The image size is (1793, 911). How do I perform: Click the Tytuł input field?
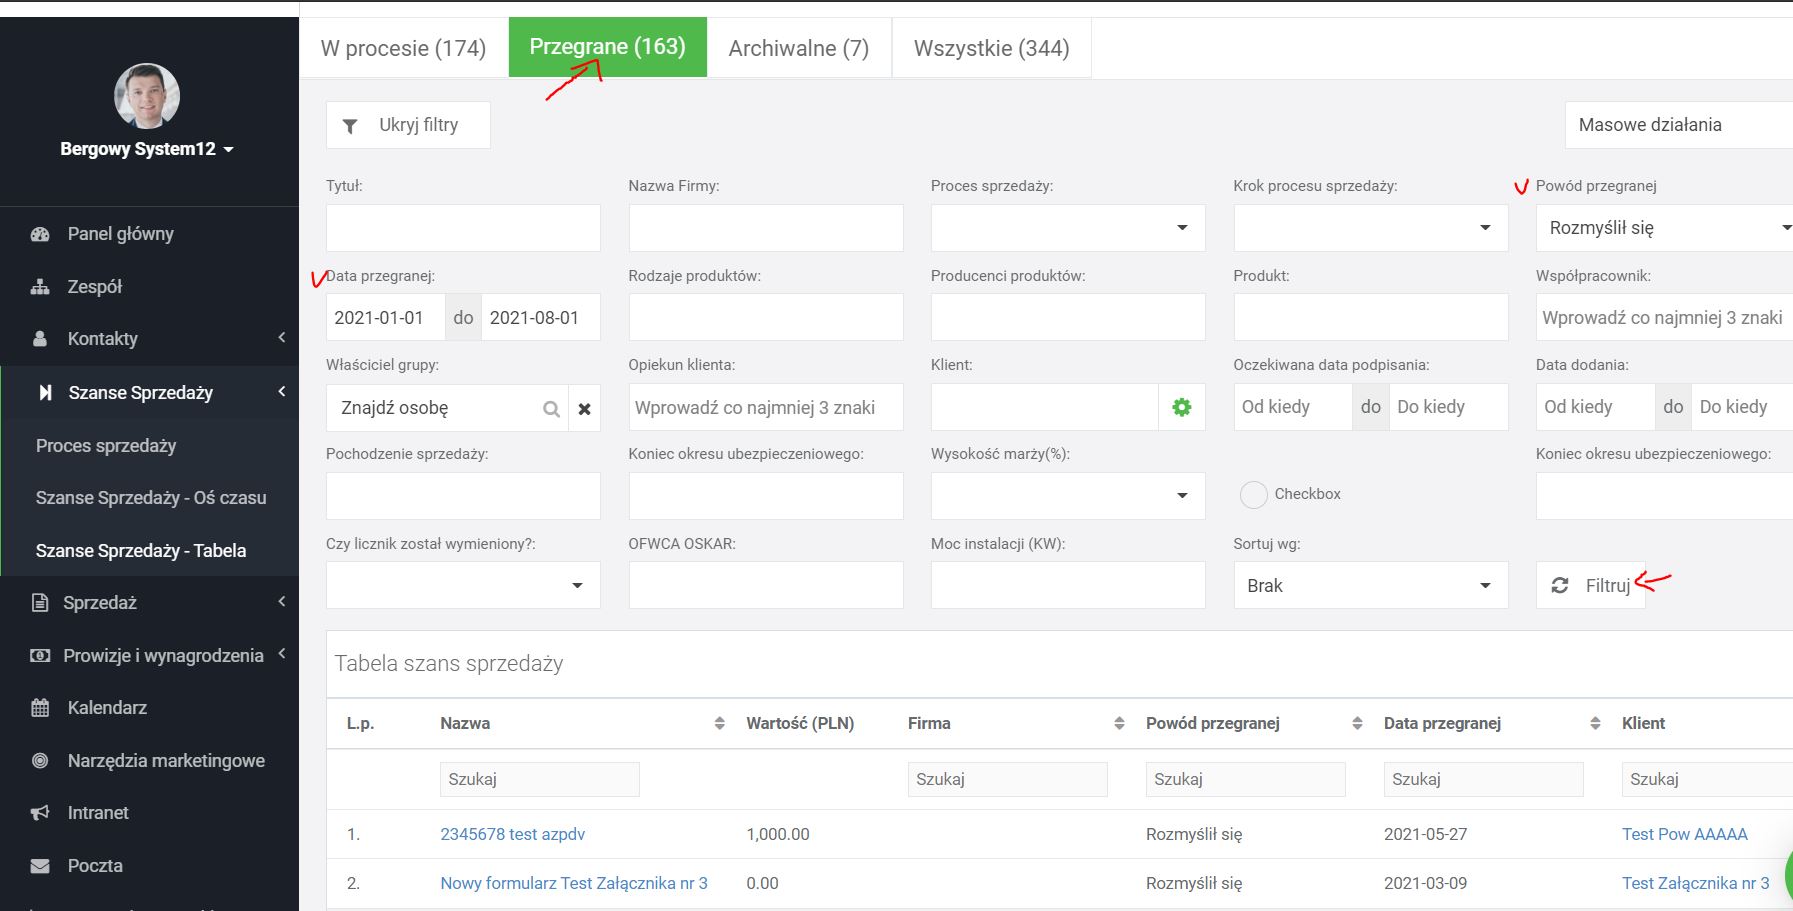(x=463, y=228)
